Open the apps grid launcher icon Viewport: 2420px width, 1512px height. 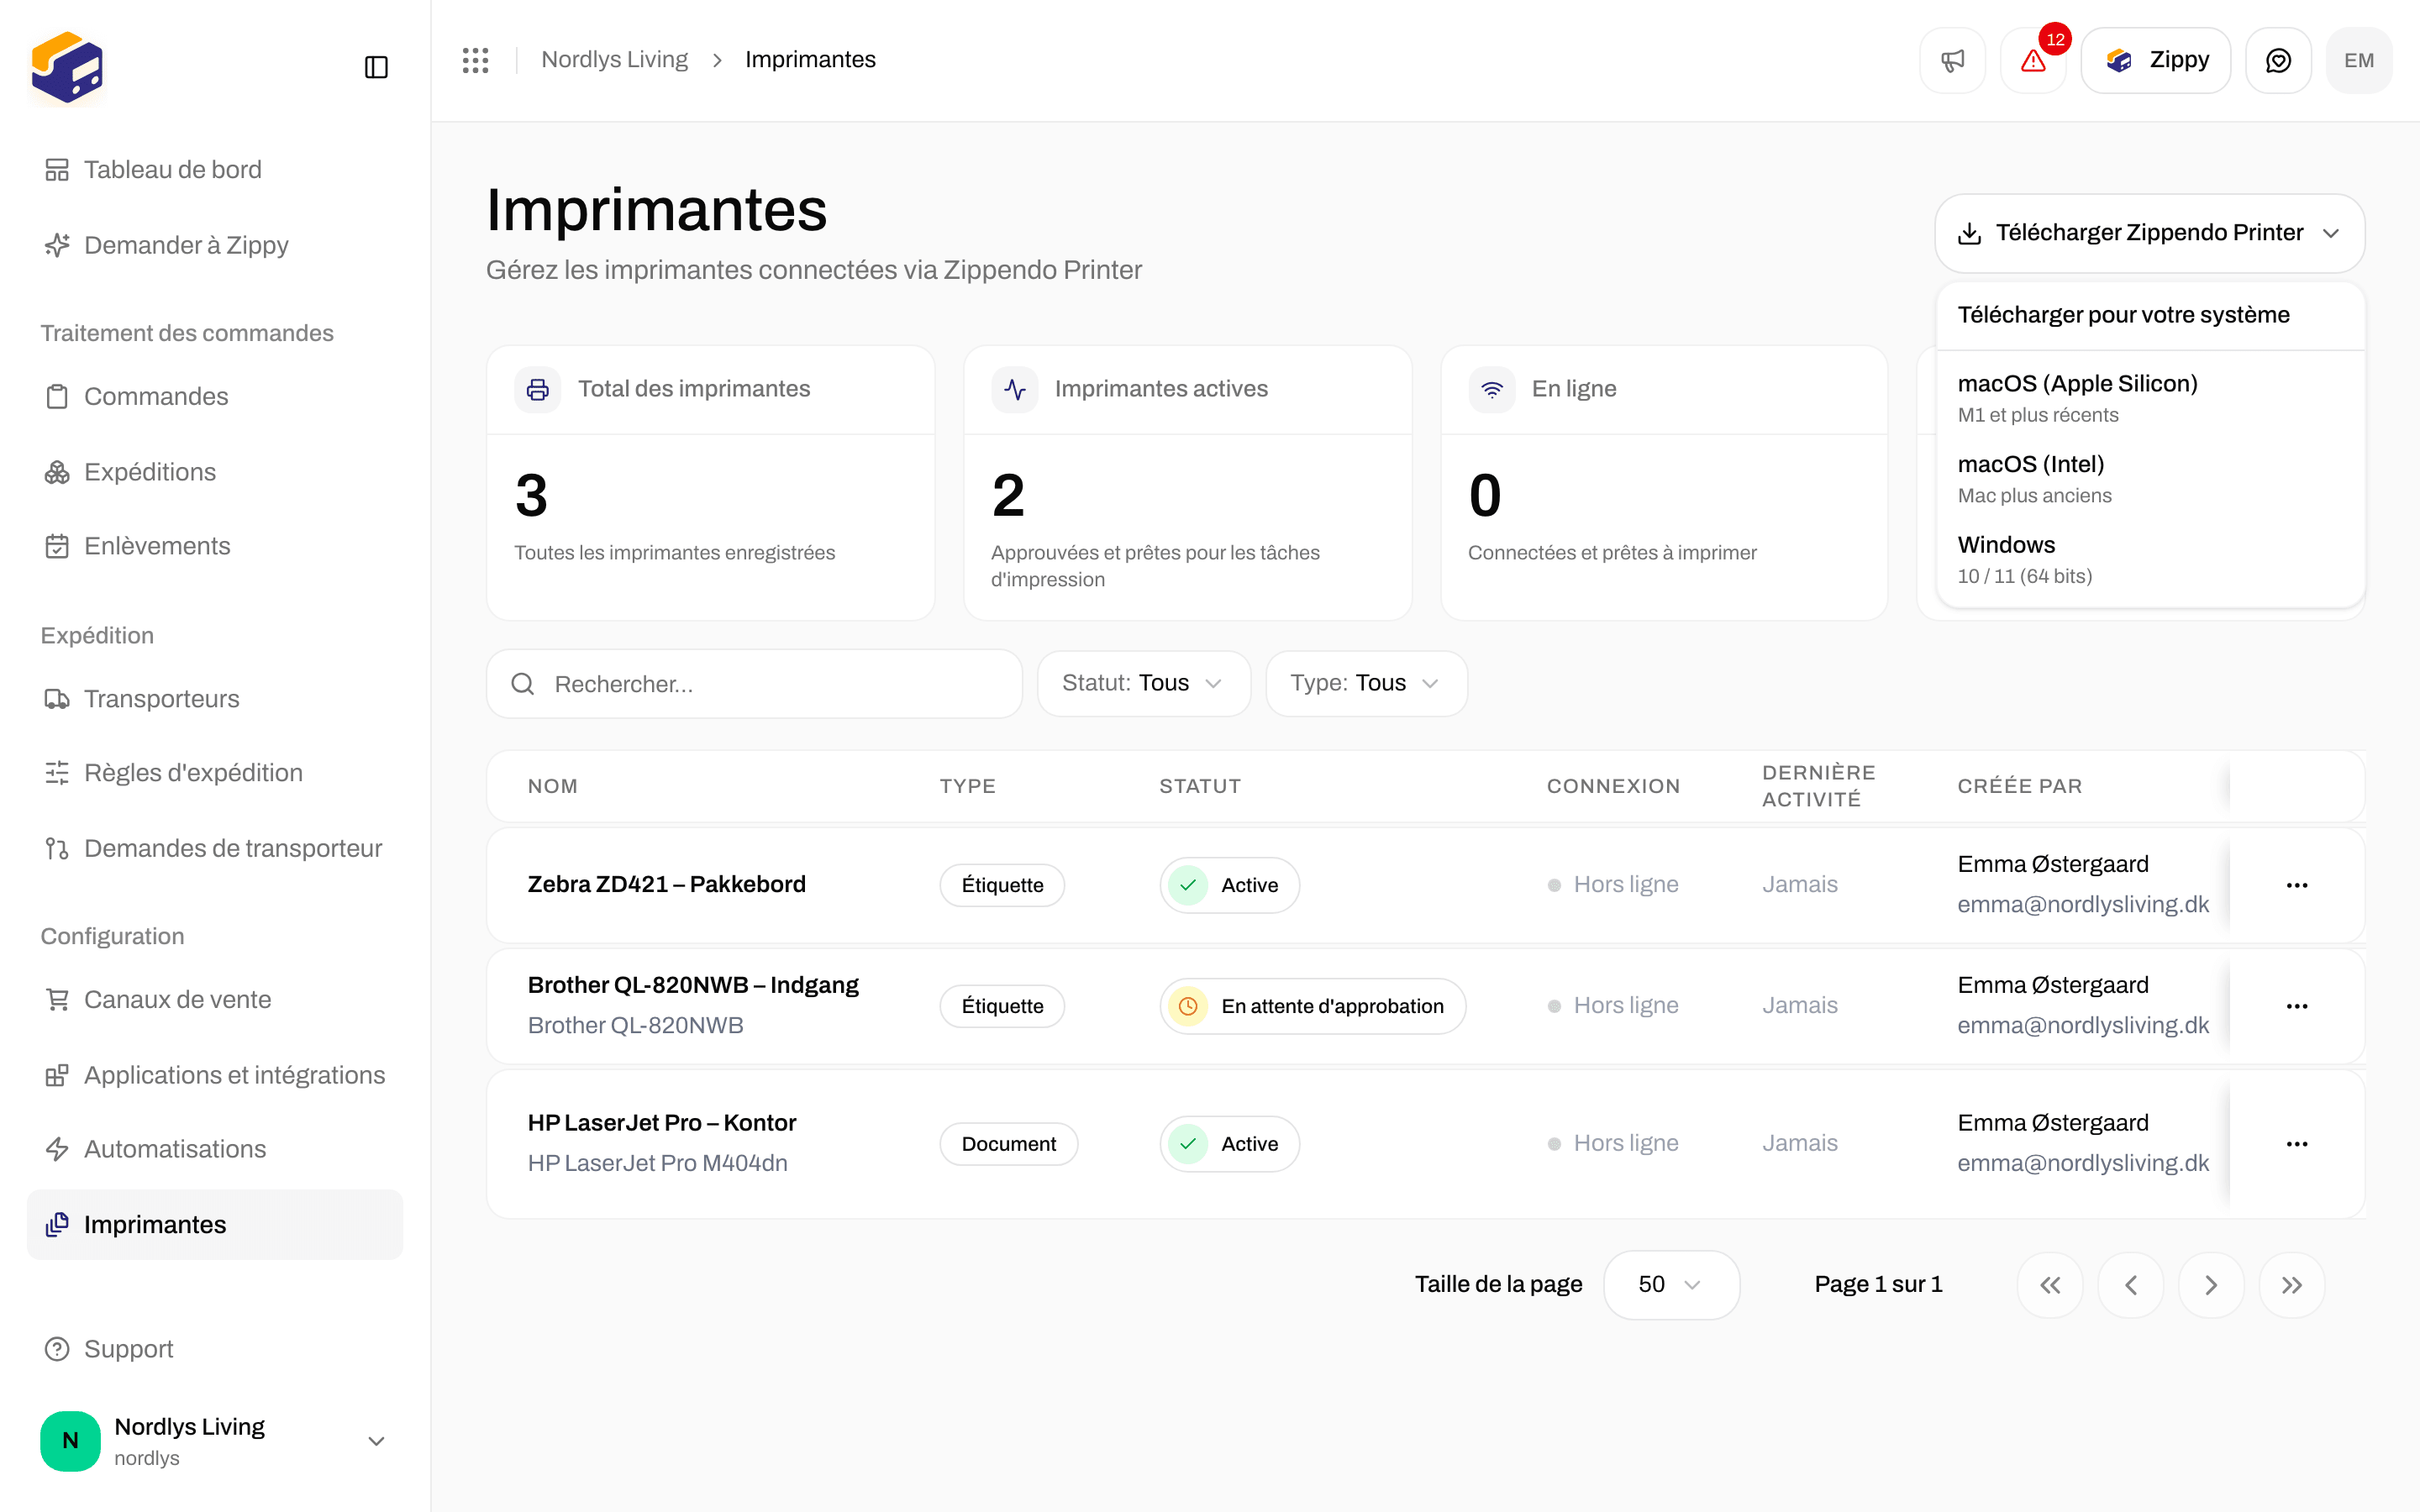475,60
